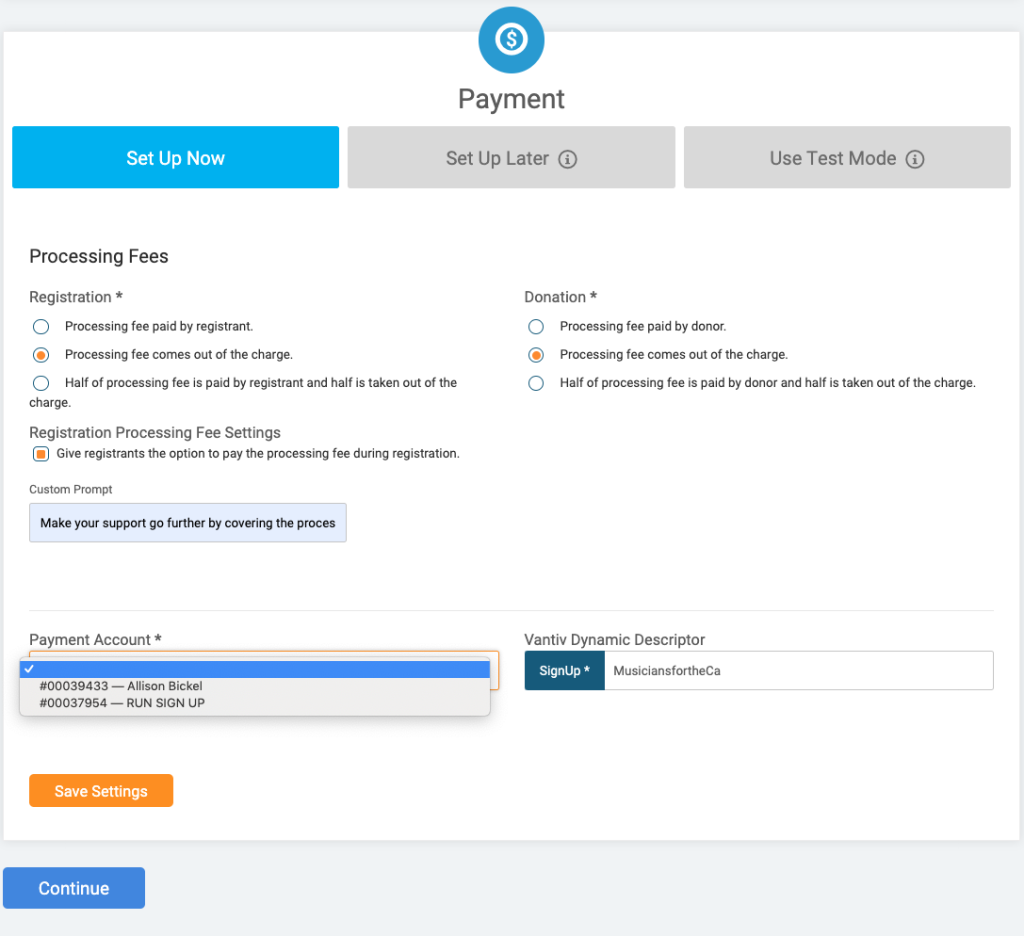Switch to Set Up Later tab
The image size is (1024, 936).
[x=511, y=157]
